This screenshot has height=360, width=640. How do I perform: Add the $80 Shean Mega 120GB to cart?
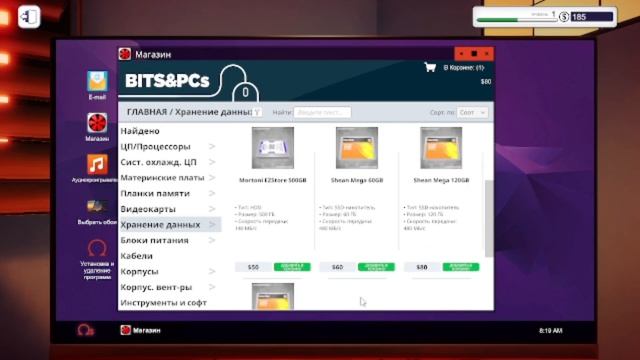[x=461, y=267]
